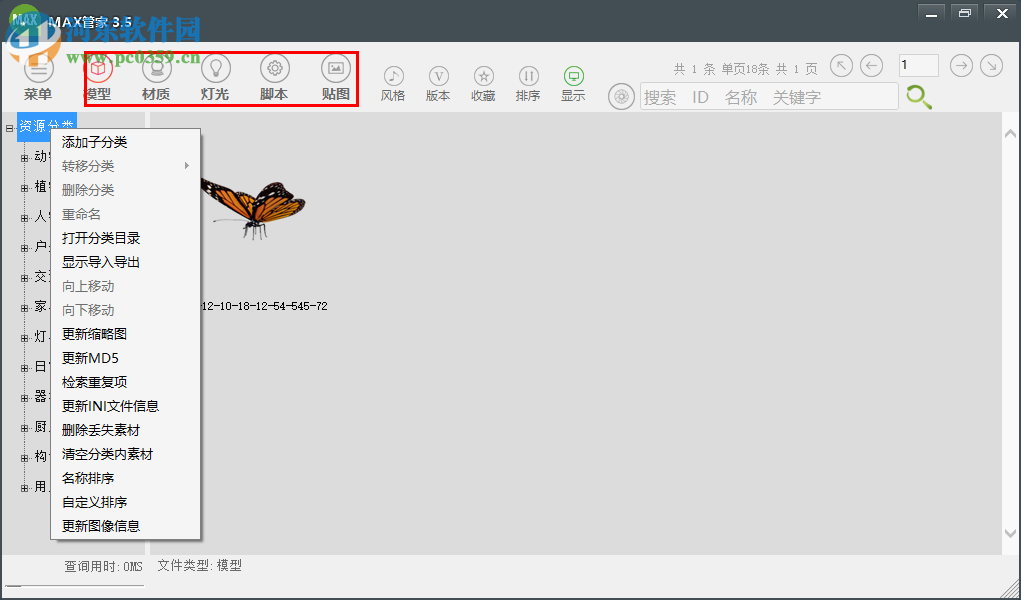Click the 风格 style icon
Image resolution: width=1021 pixels, height=600 pixels.
[x=393, y=76]
